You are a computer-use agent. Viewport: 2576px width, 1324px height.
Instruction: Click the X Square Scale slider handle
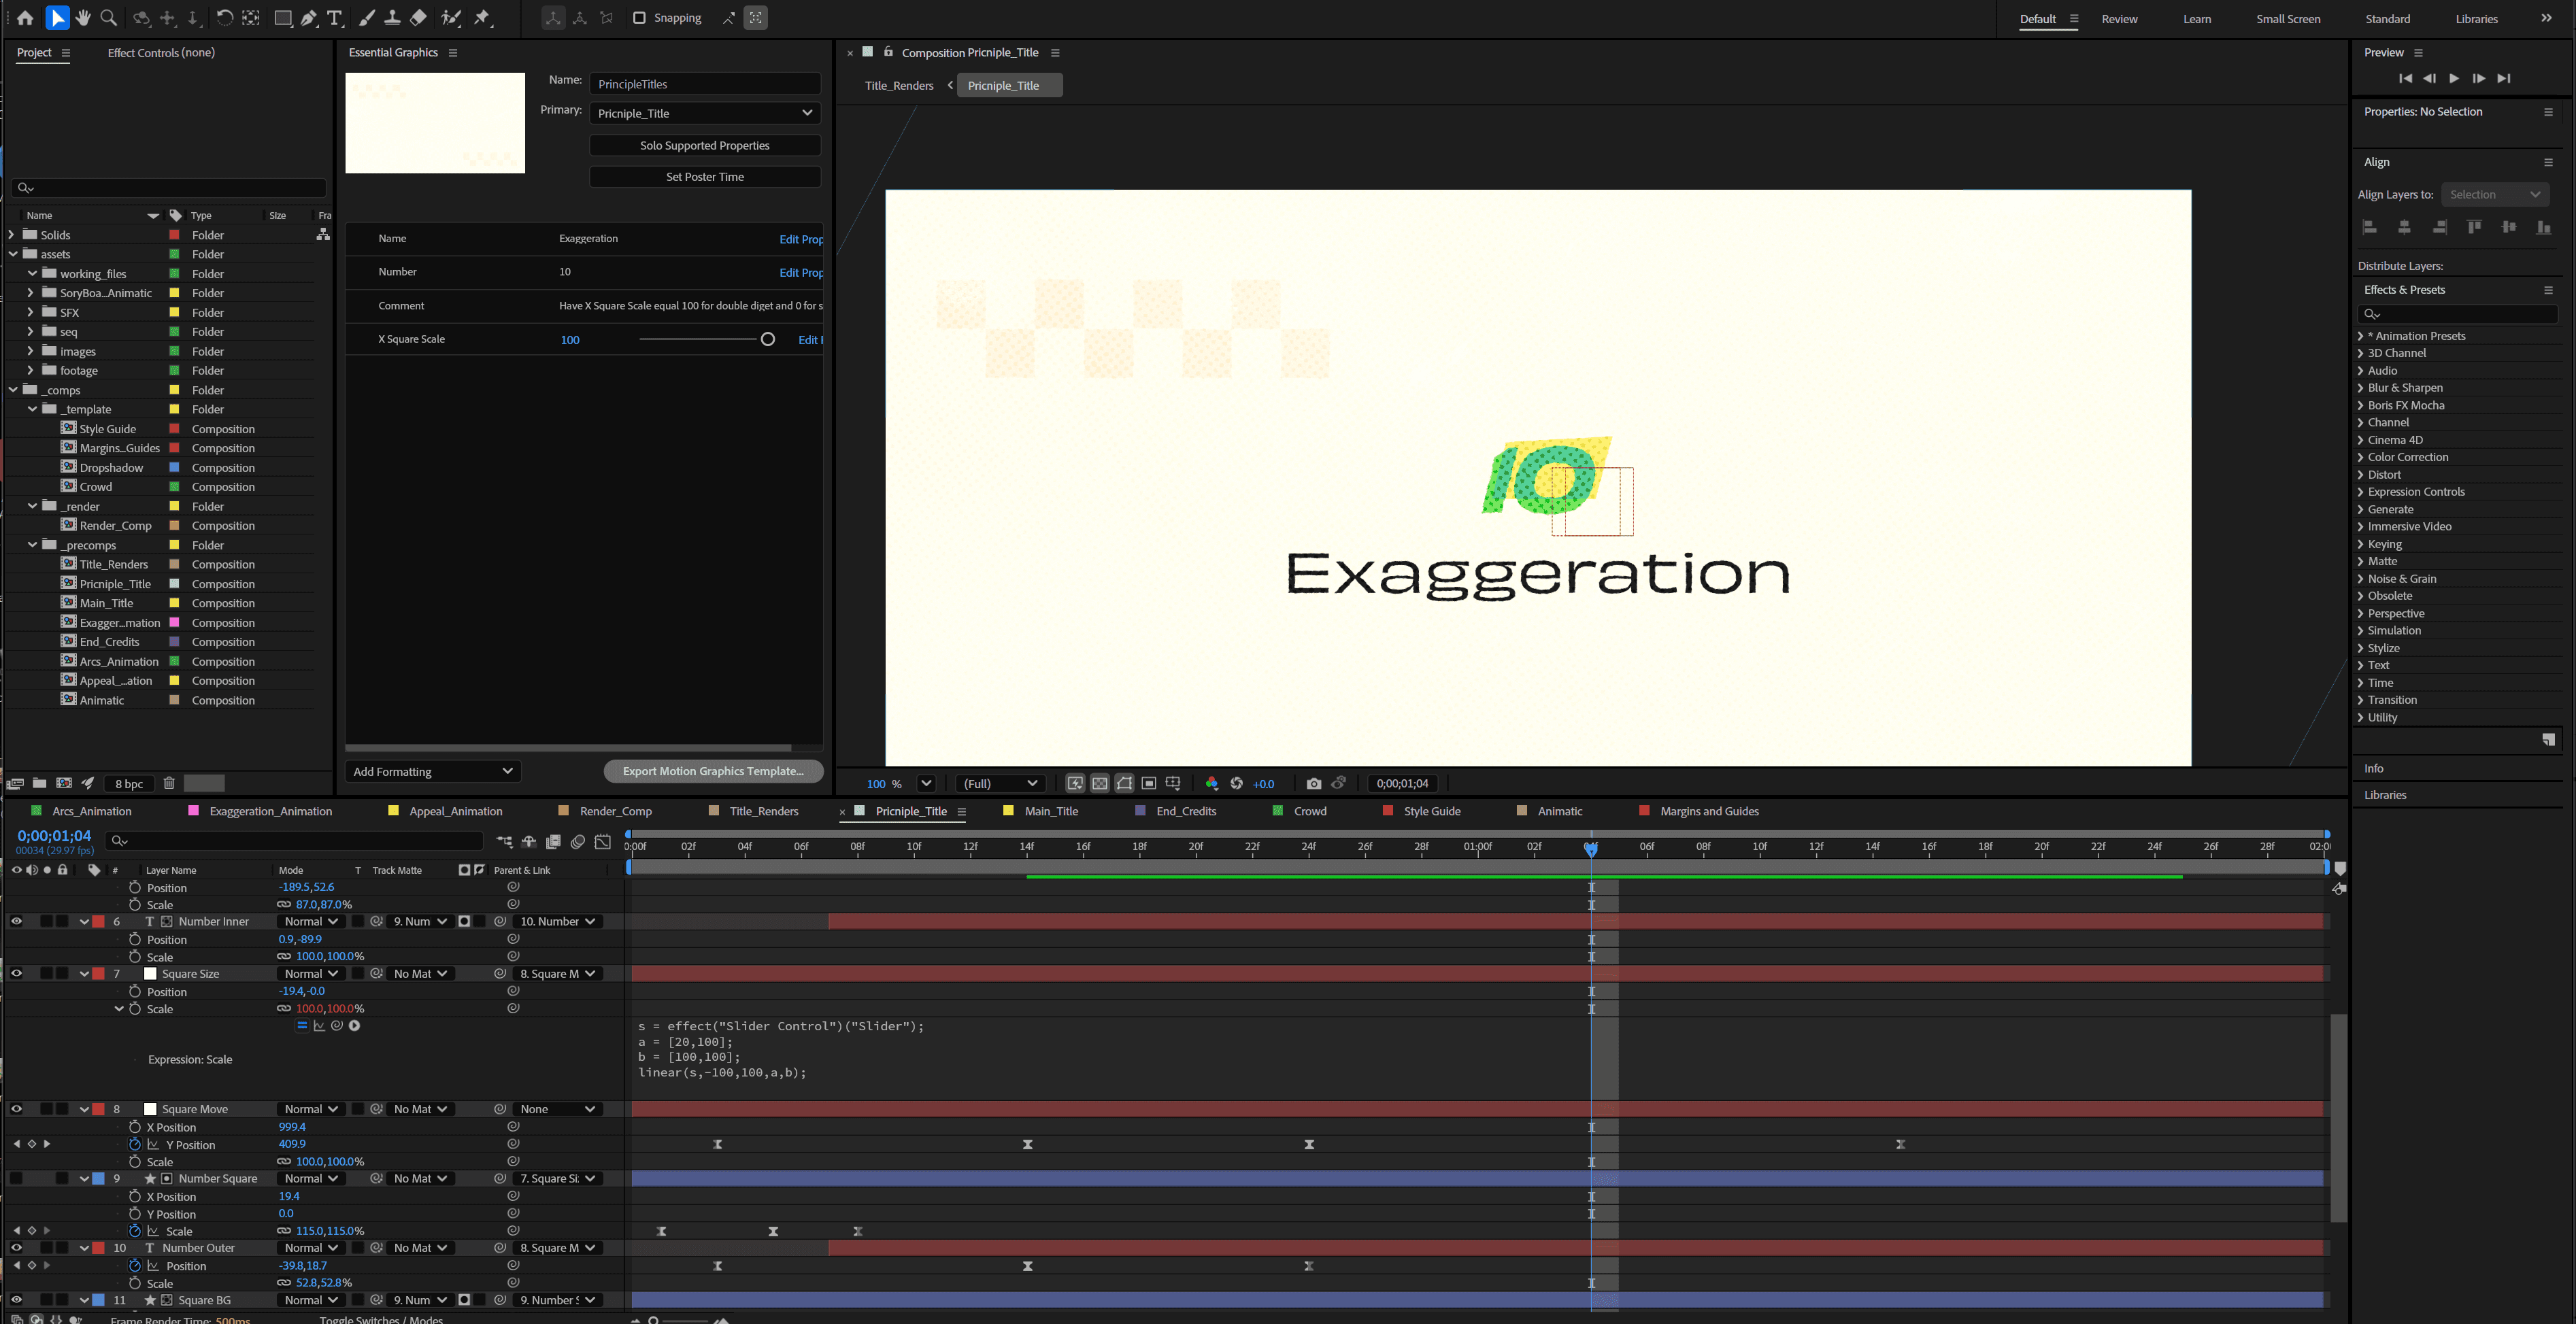pos(768,339)
